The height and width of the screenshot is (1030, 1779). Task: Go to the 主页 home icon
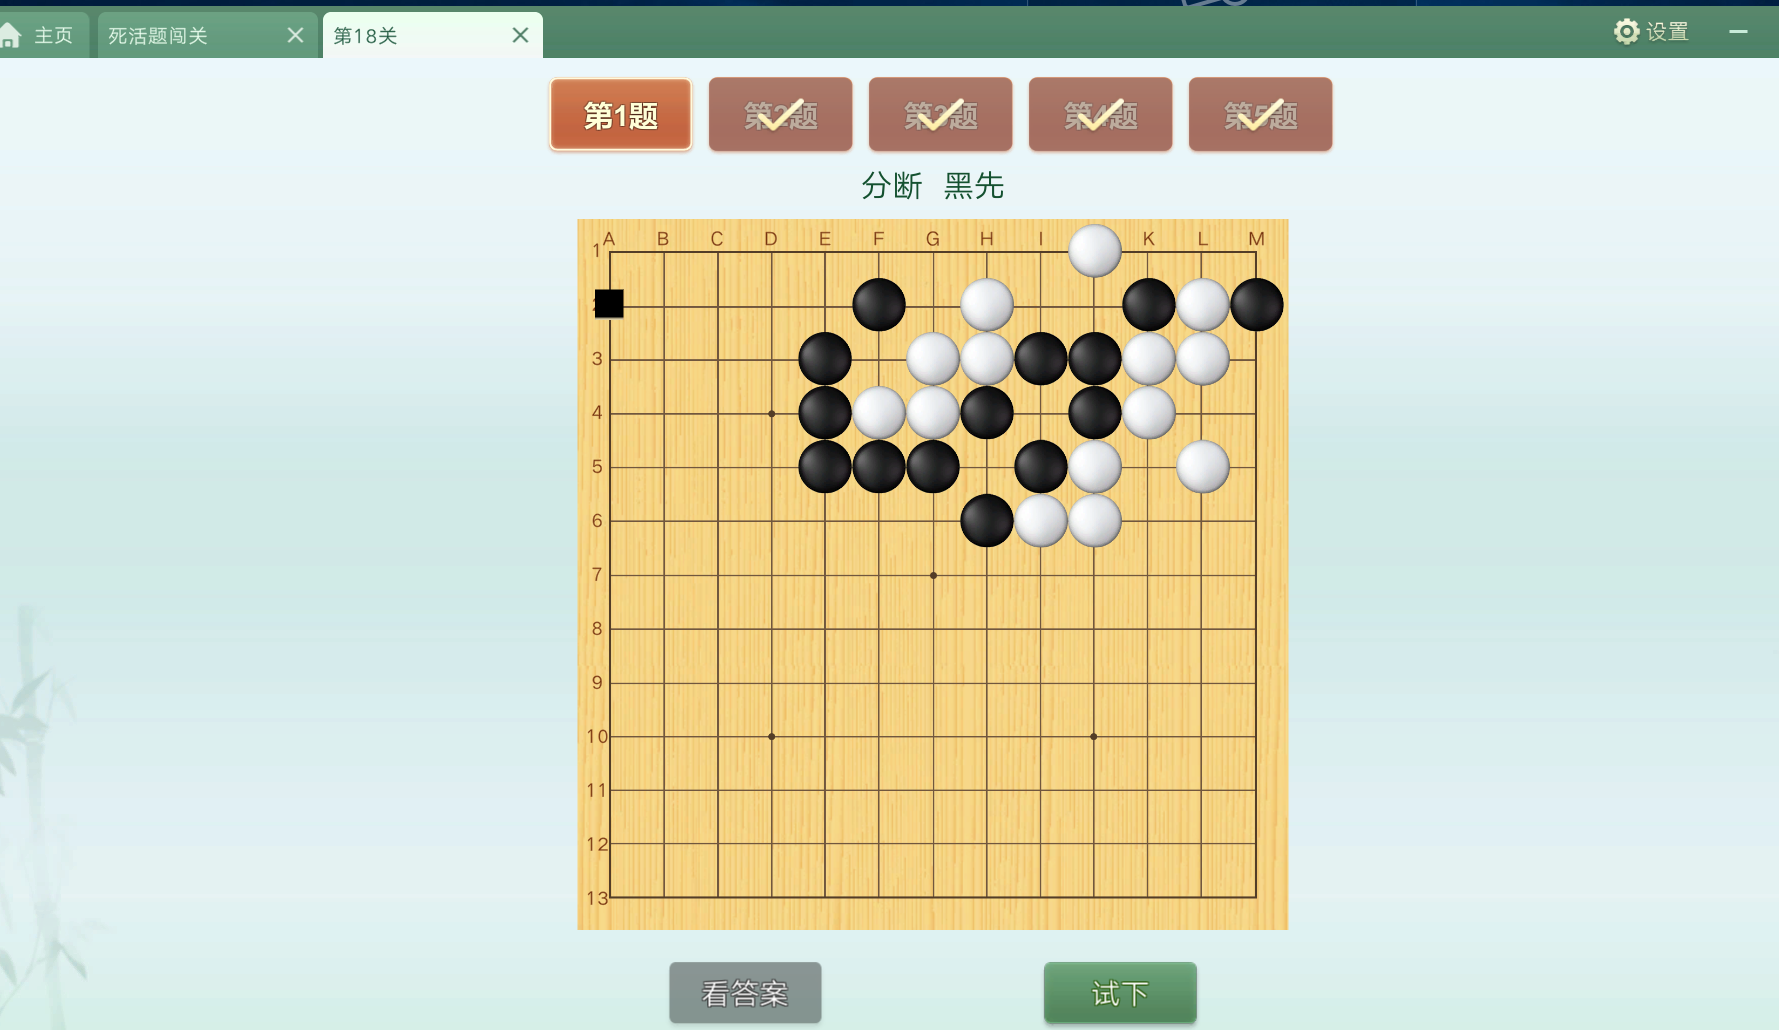[10, 36]
